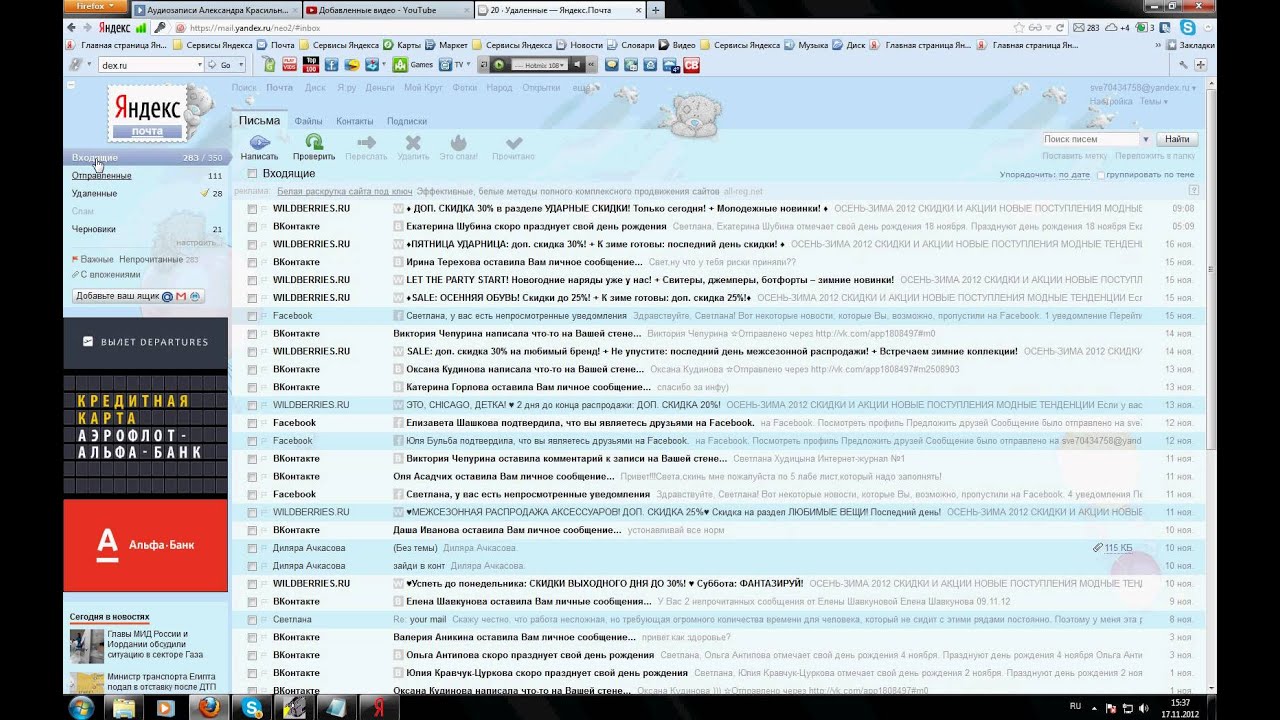Image resolution: width=1280 pixels, height=720 pixels.
Task: Switch to the Контакты tab
Action: coord(355,121)
